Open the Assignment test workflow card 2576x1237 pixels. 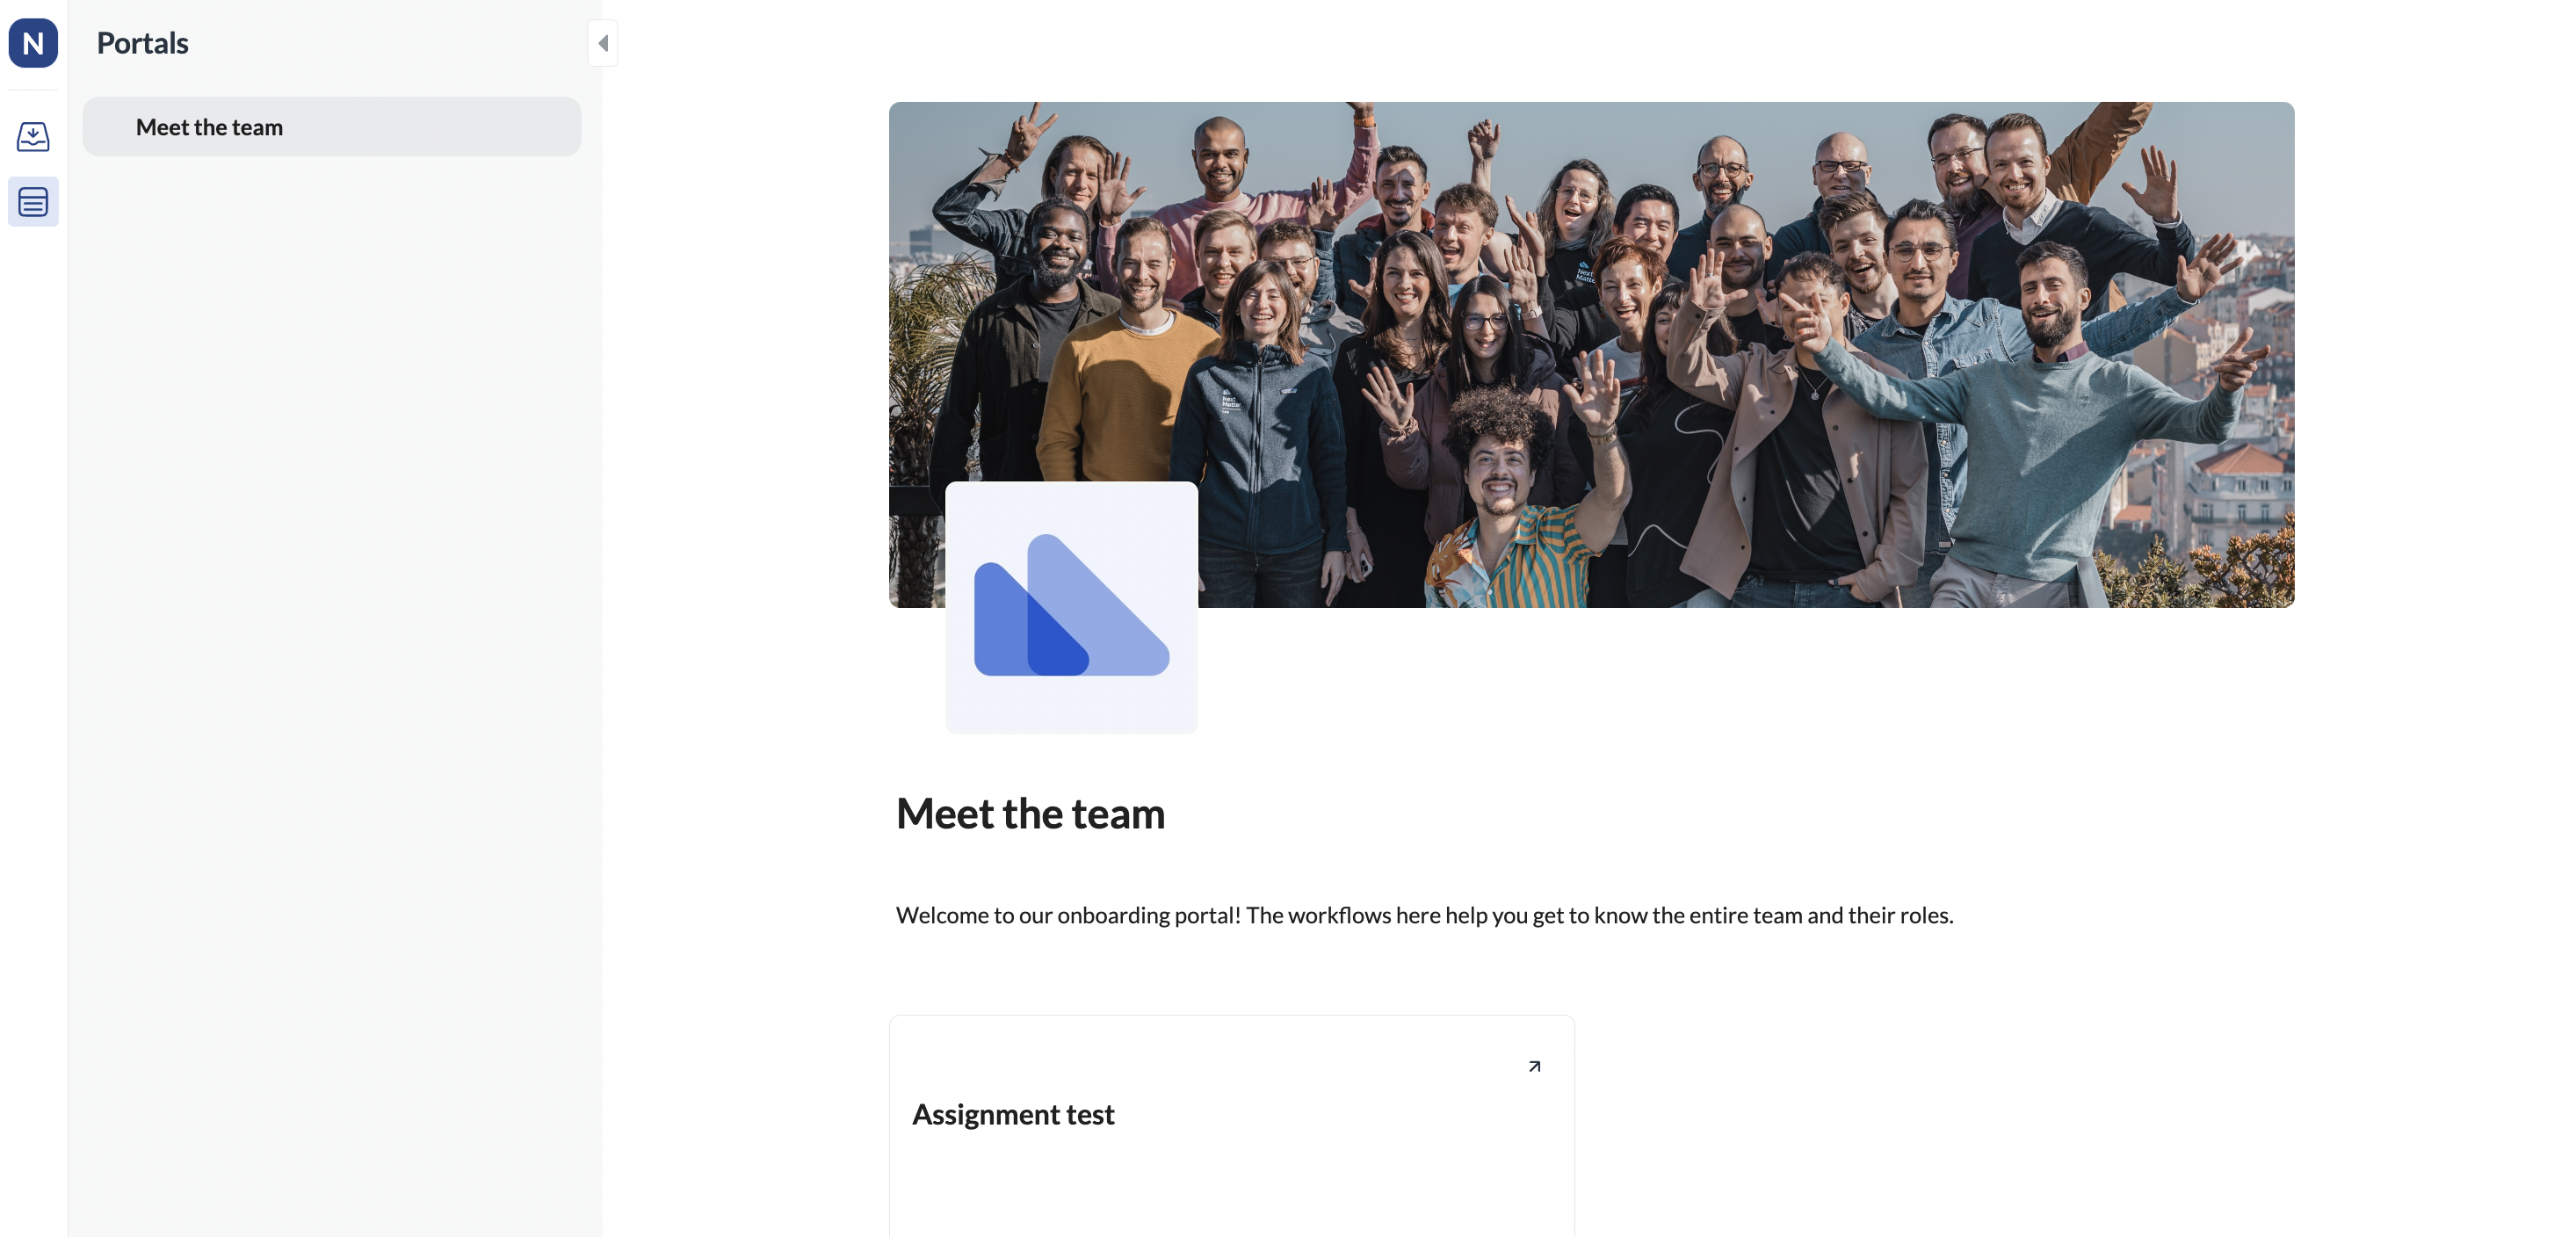point(1232,1126)
